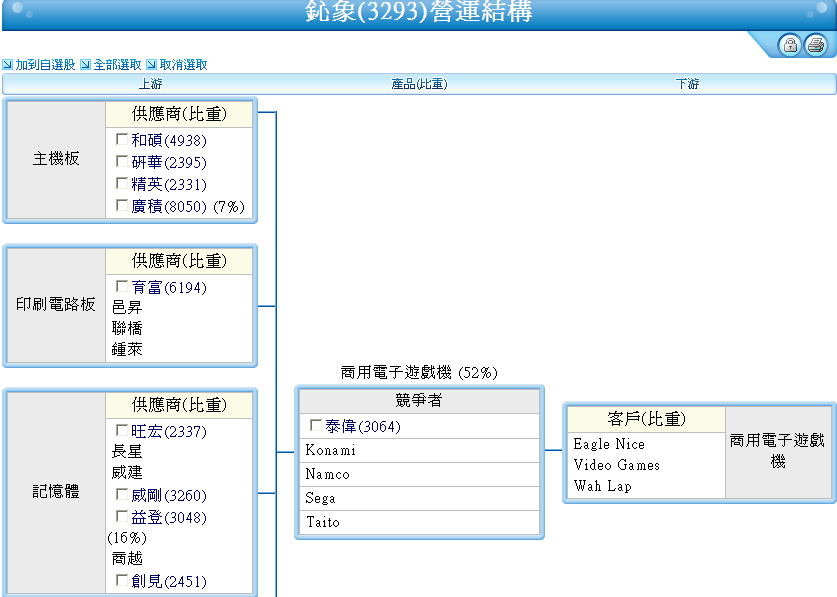Click the 上游 column header
The image size is (837, 597).
[151, 84]
